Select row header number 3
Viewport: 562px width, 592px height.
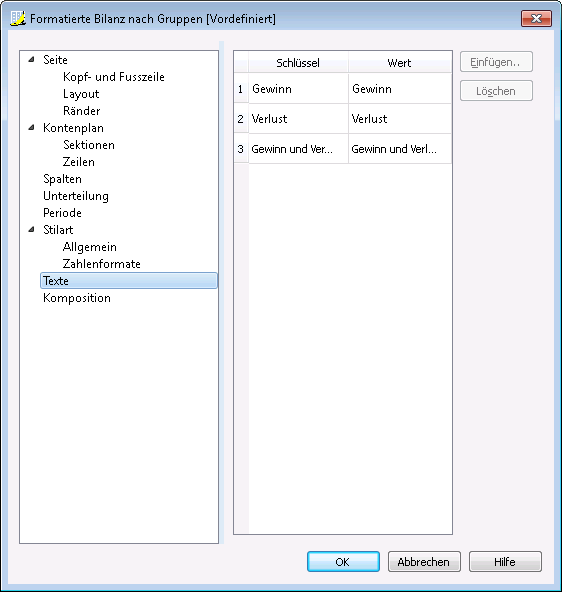point(241,149)
